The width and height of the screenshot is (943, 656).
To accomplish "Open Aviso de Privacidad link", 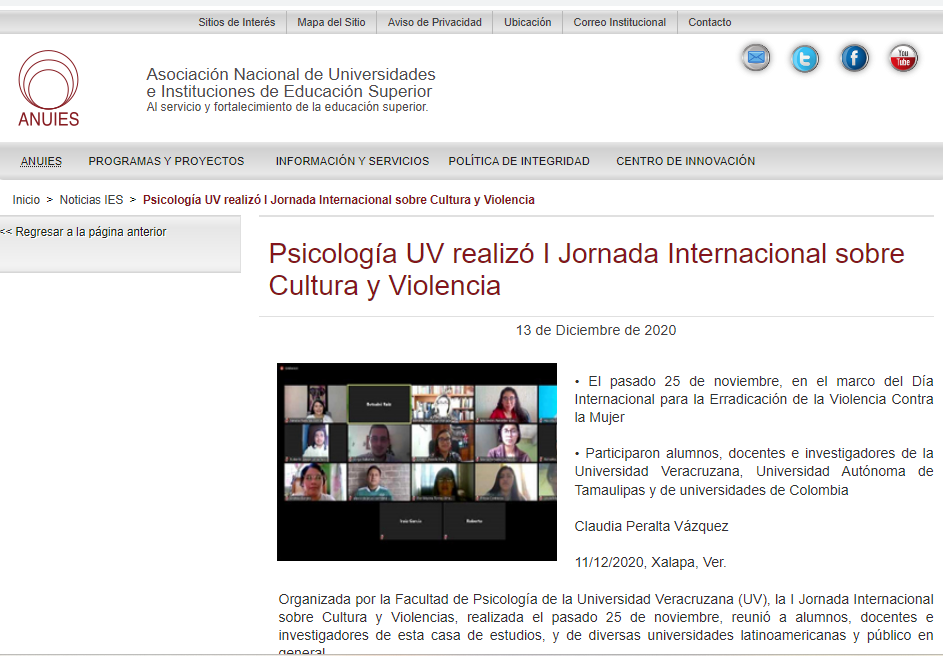I will point(434,22).
